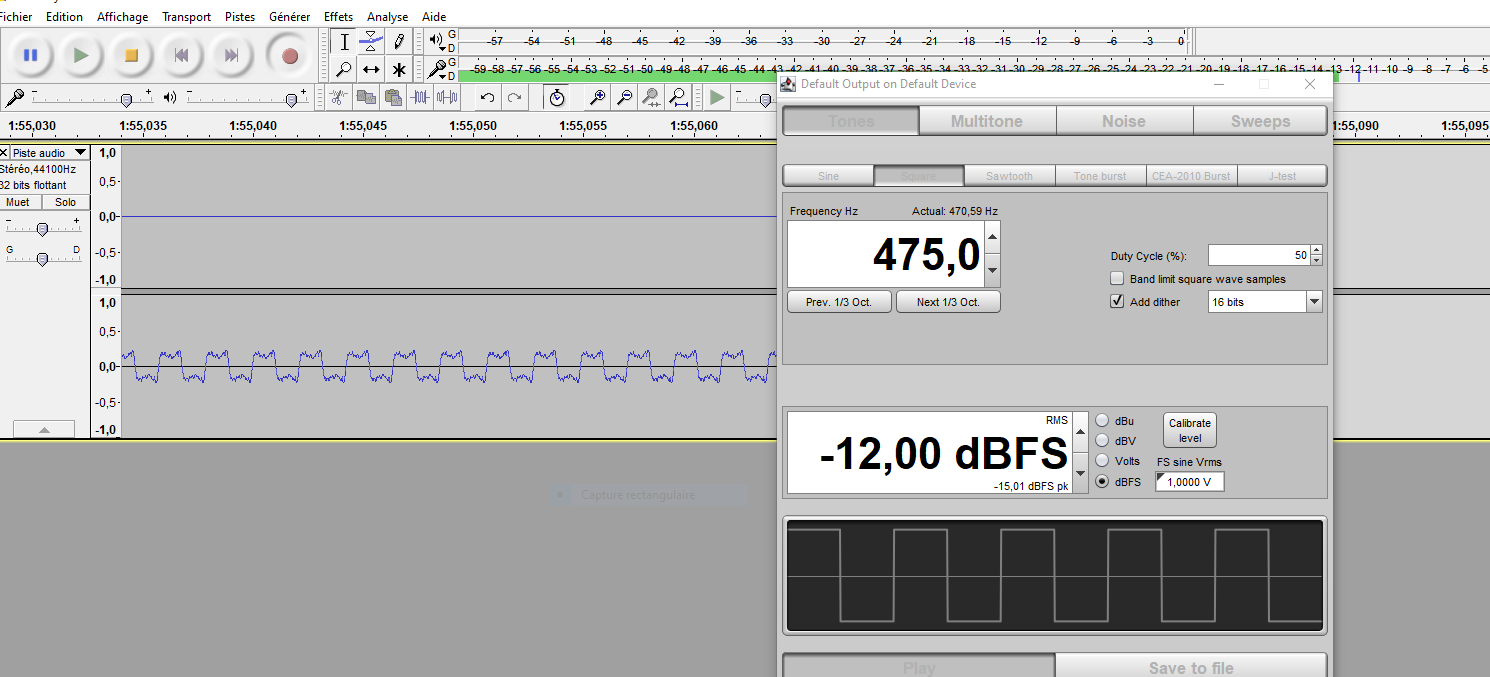This screenshot has height=677, width=1490.
Task: Click the Zoom In magnifier icon
Action: 597,97
